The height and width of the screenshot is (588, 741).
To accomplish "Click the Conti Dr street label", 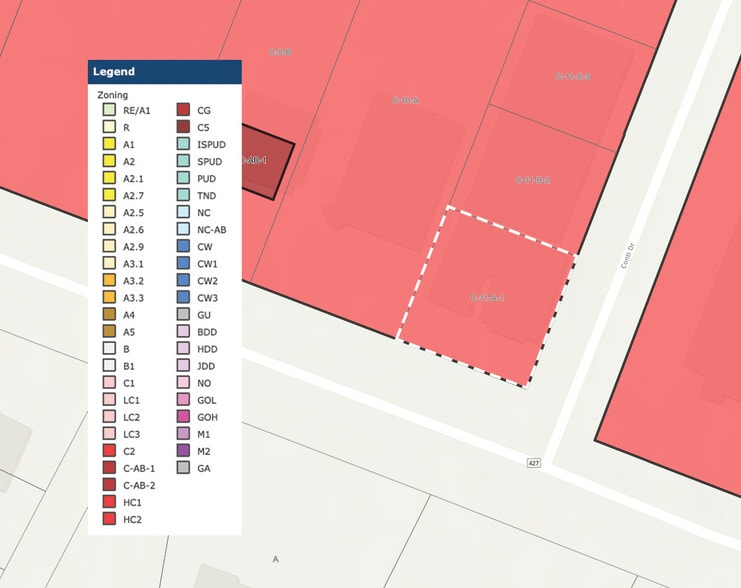I will pos(628,256).
